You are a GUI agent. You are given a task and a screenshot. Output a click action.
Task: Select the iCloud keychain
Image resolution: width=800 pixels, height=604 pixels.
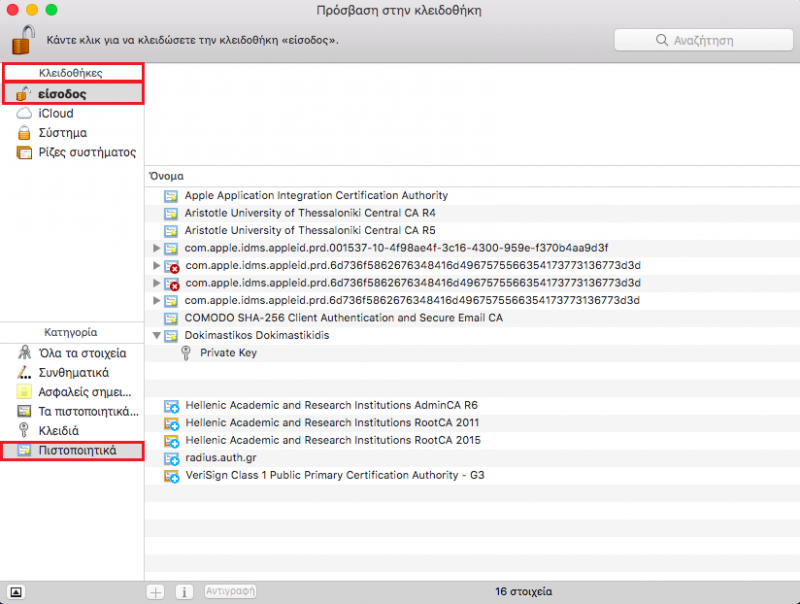coord(73,113)
